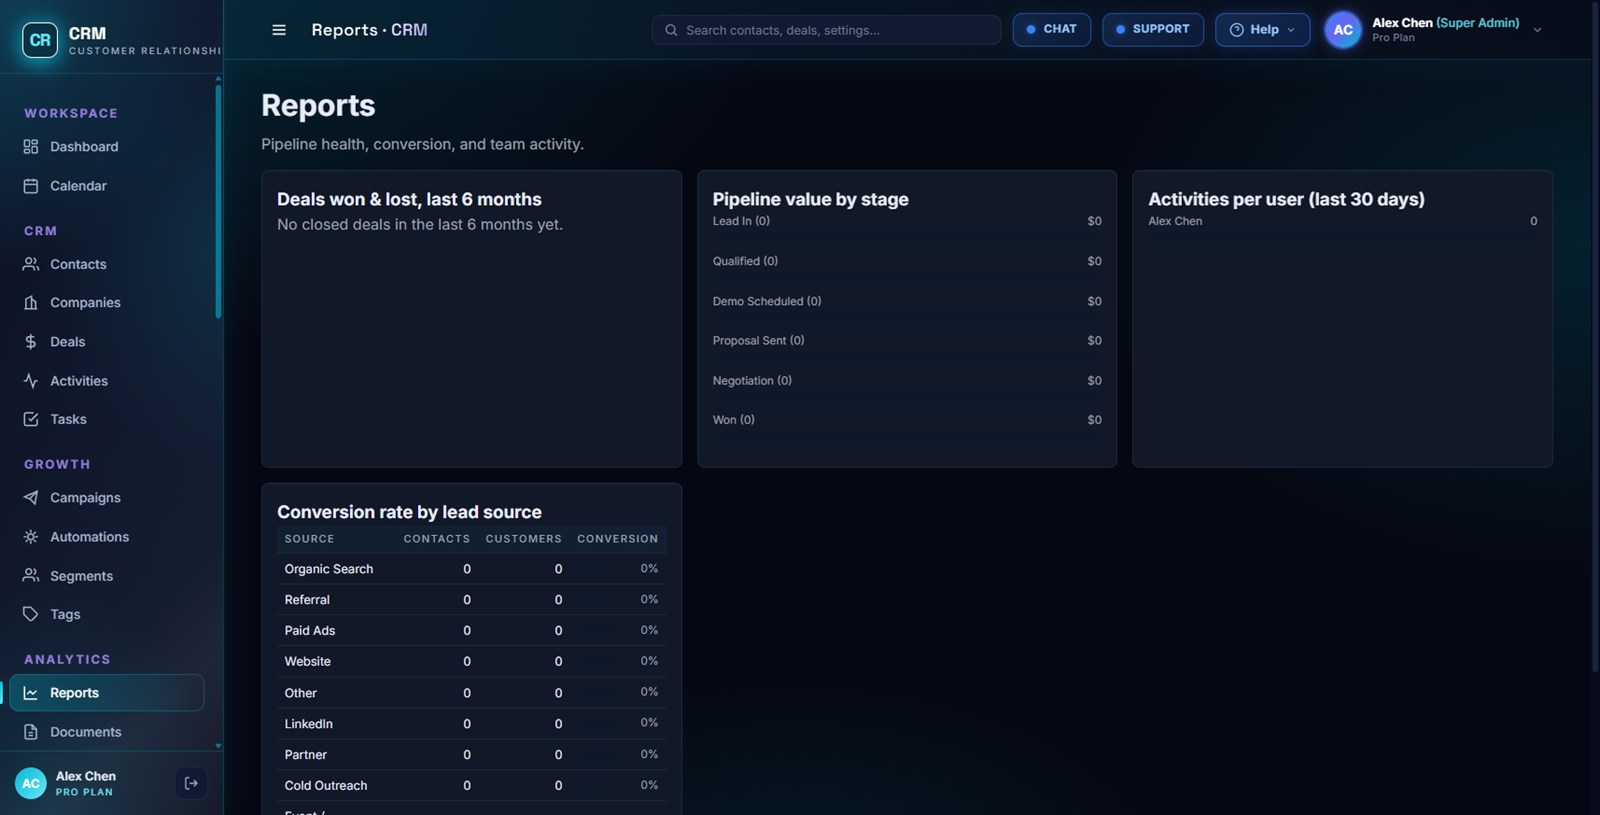Click the Lead In (0) stage
The height and width of the screenshot is (815, 1600).
tap(741, 221)
